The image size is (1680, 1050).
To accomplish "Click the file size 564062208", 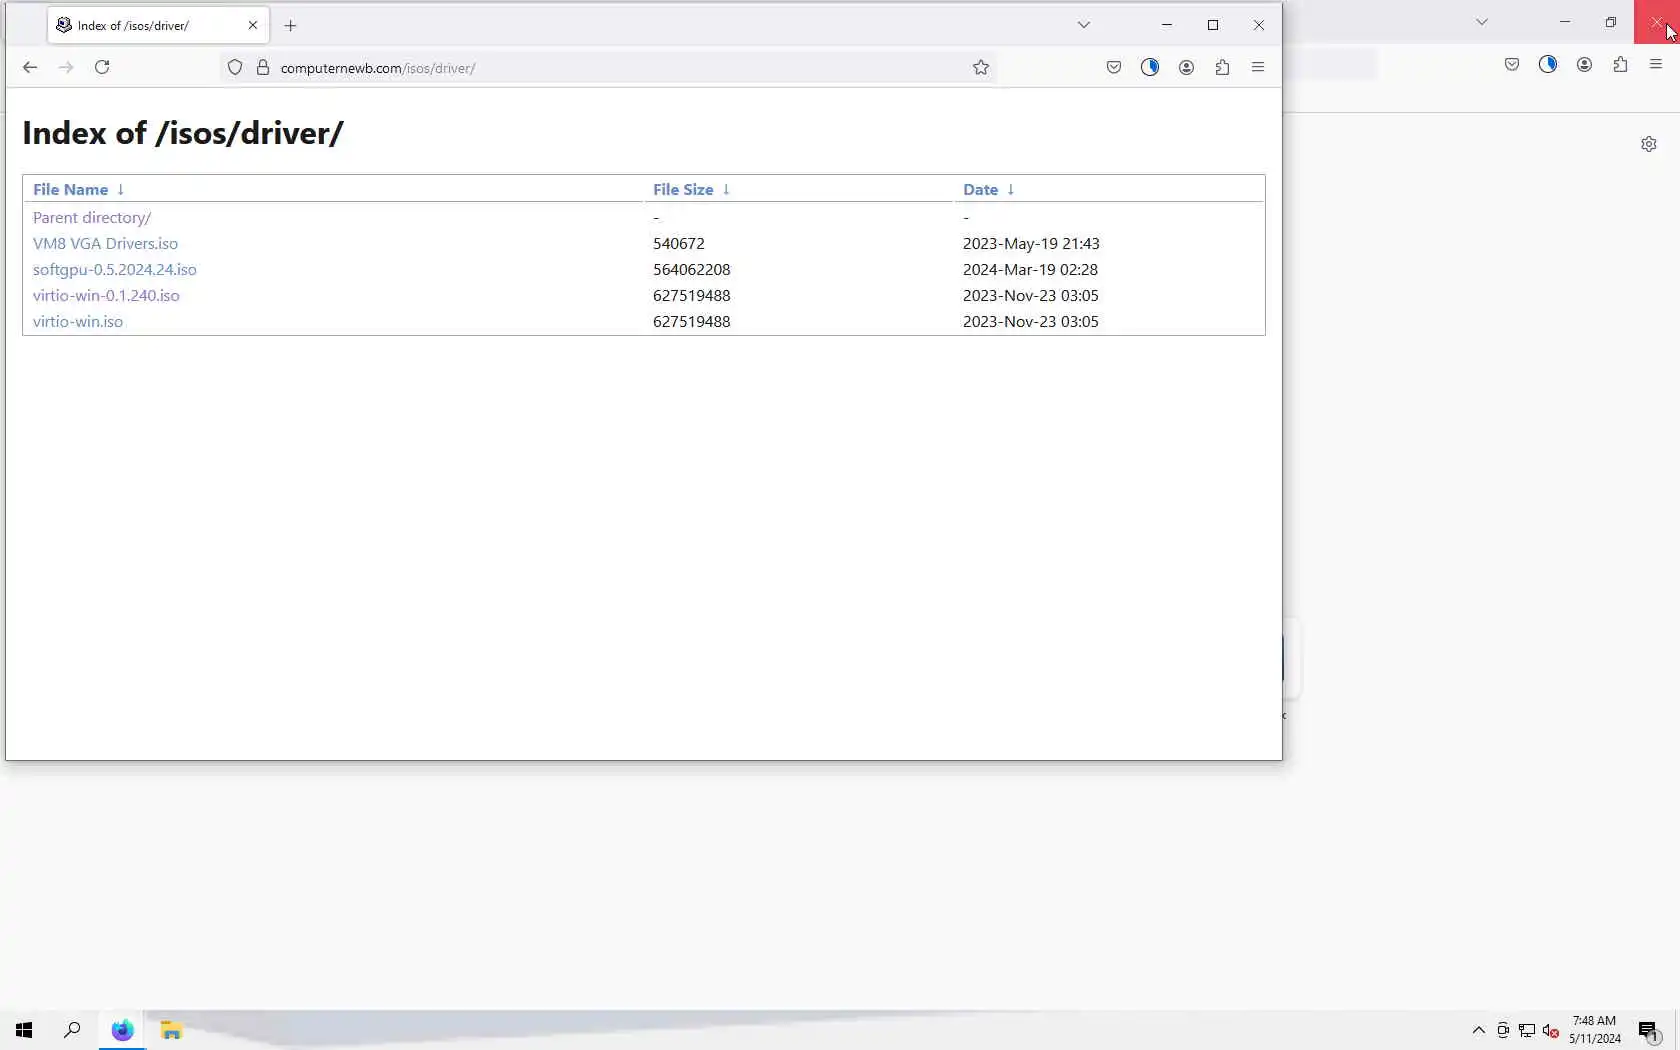I will [692, 269].
